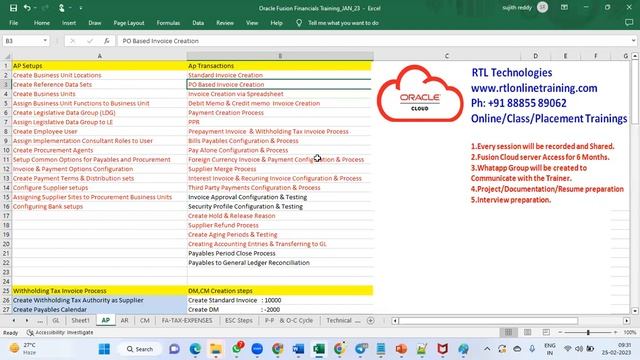Switch to Page Layout view icon
The image size is (640, 360).
pyautogui.click(x=527, y=332)
